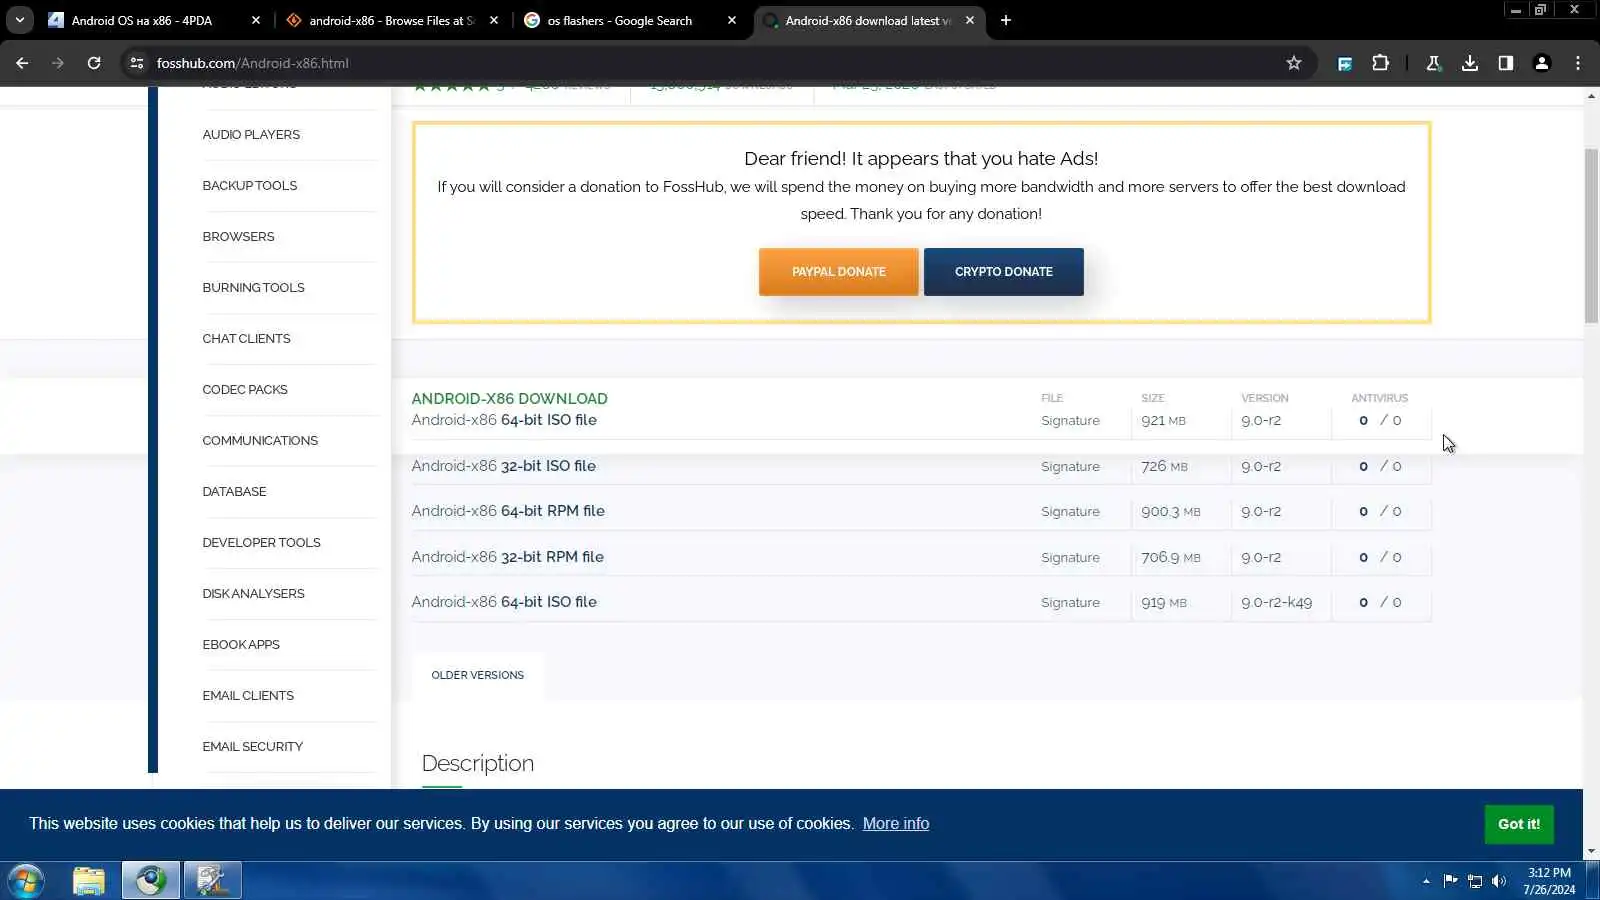View antivirus result for 32-bit ISO file
This screenshot has height=900, width=1600.
point(1380,466)
